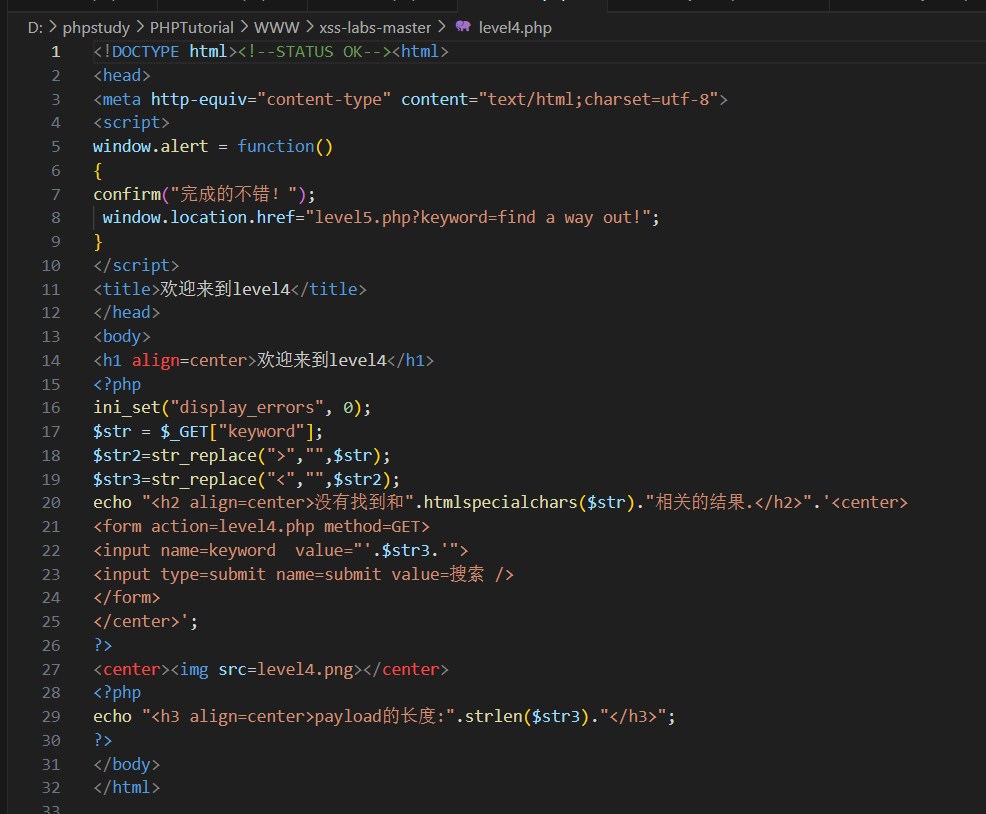Image resolution: width=986 pixels, height=814 pixels.
Task: Click the '<title>' tag on line 11
Action: coord(126,289)
